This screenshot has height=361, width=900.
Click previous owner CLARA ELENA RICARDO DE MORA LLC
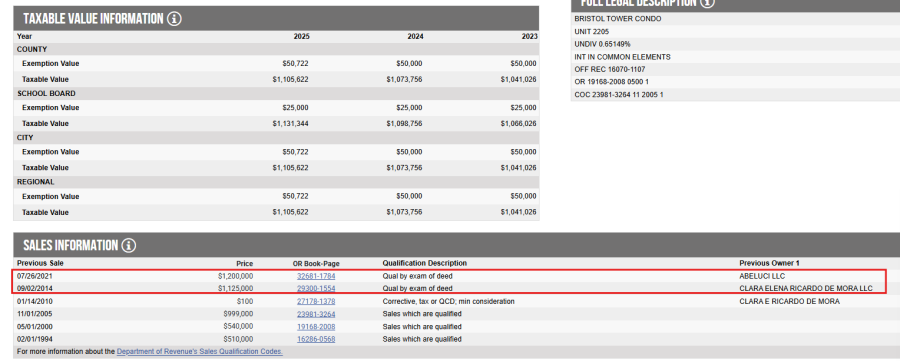click(x=806, y=289)
